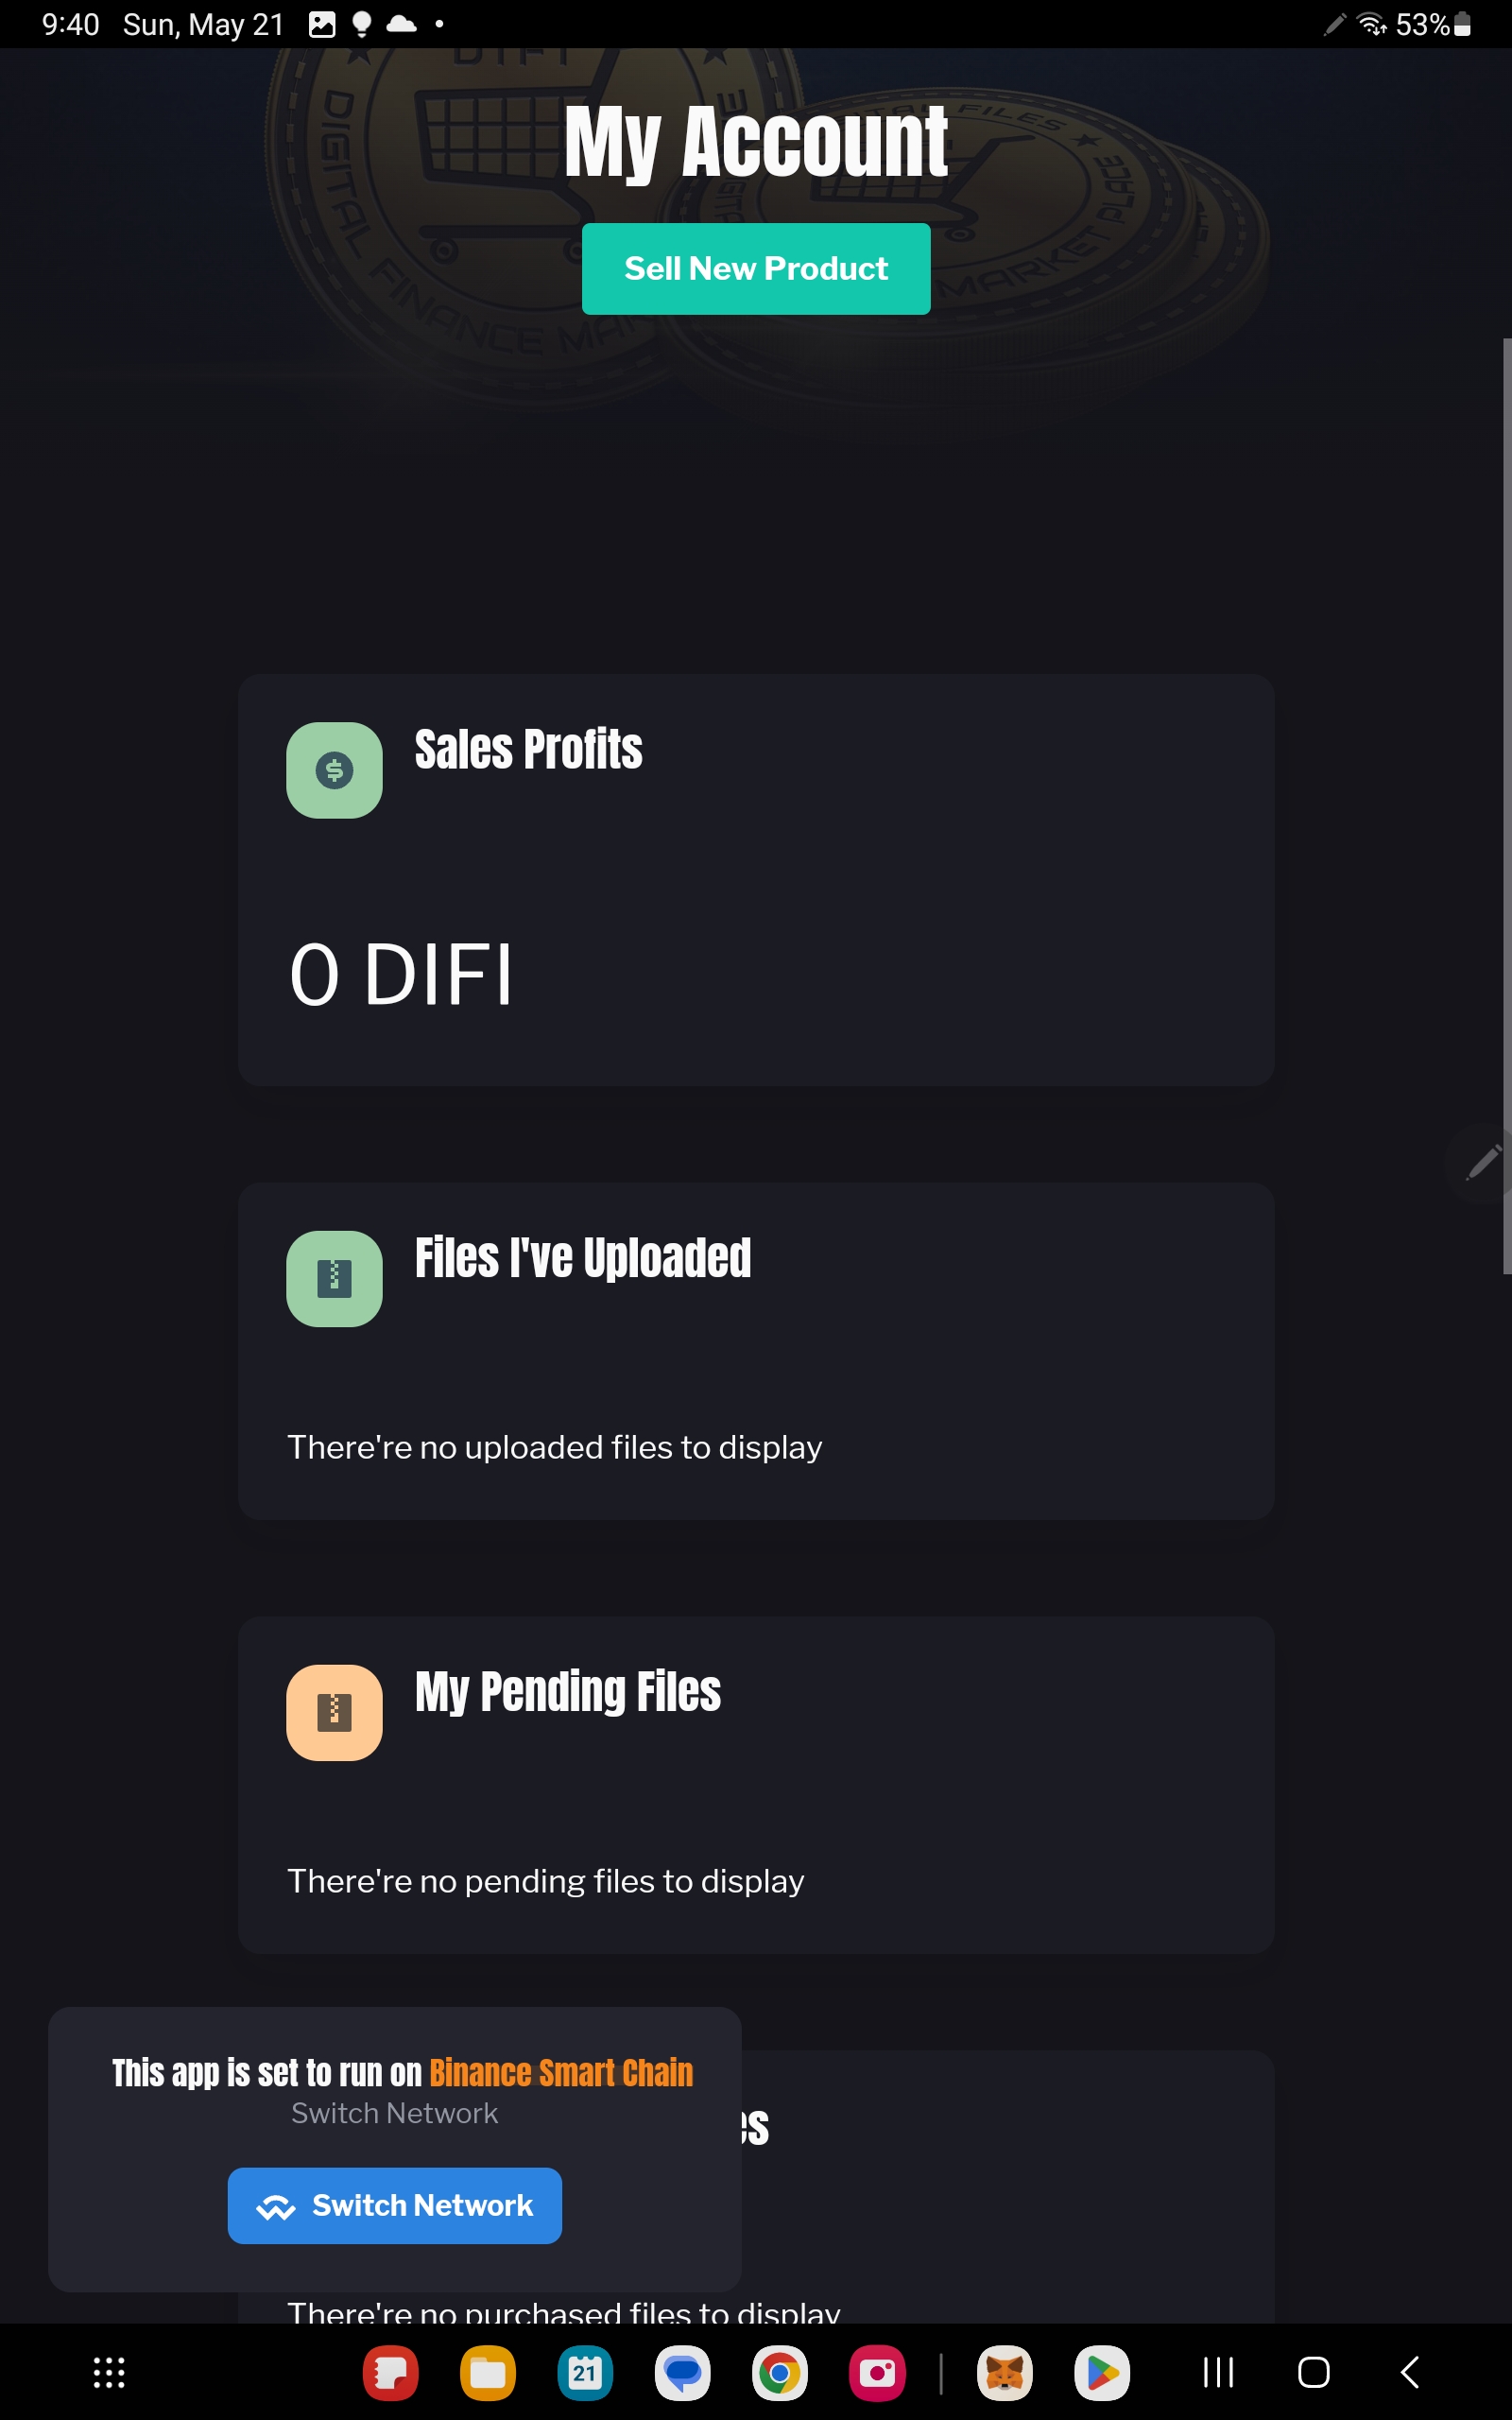
Task: Open the yellow My Files folder app
Action: (x=488, y=2373)
